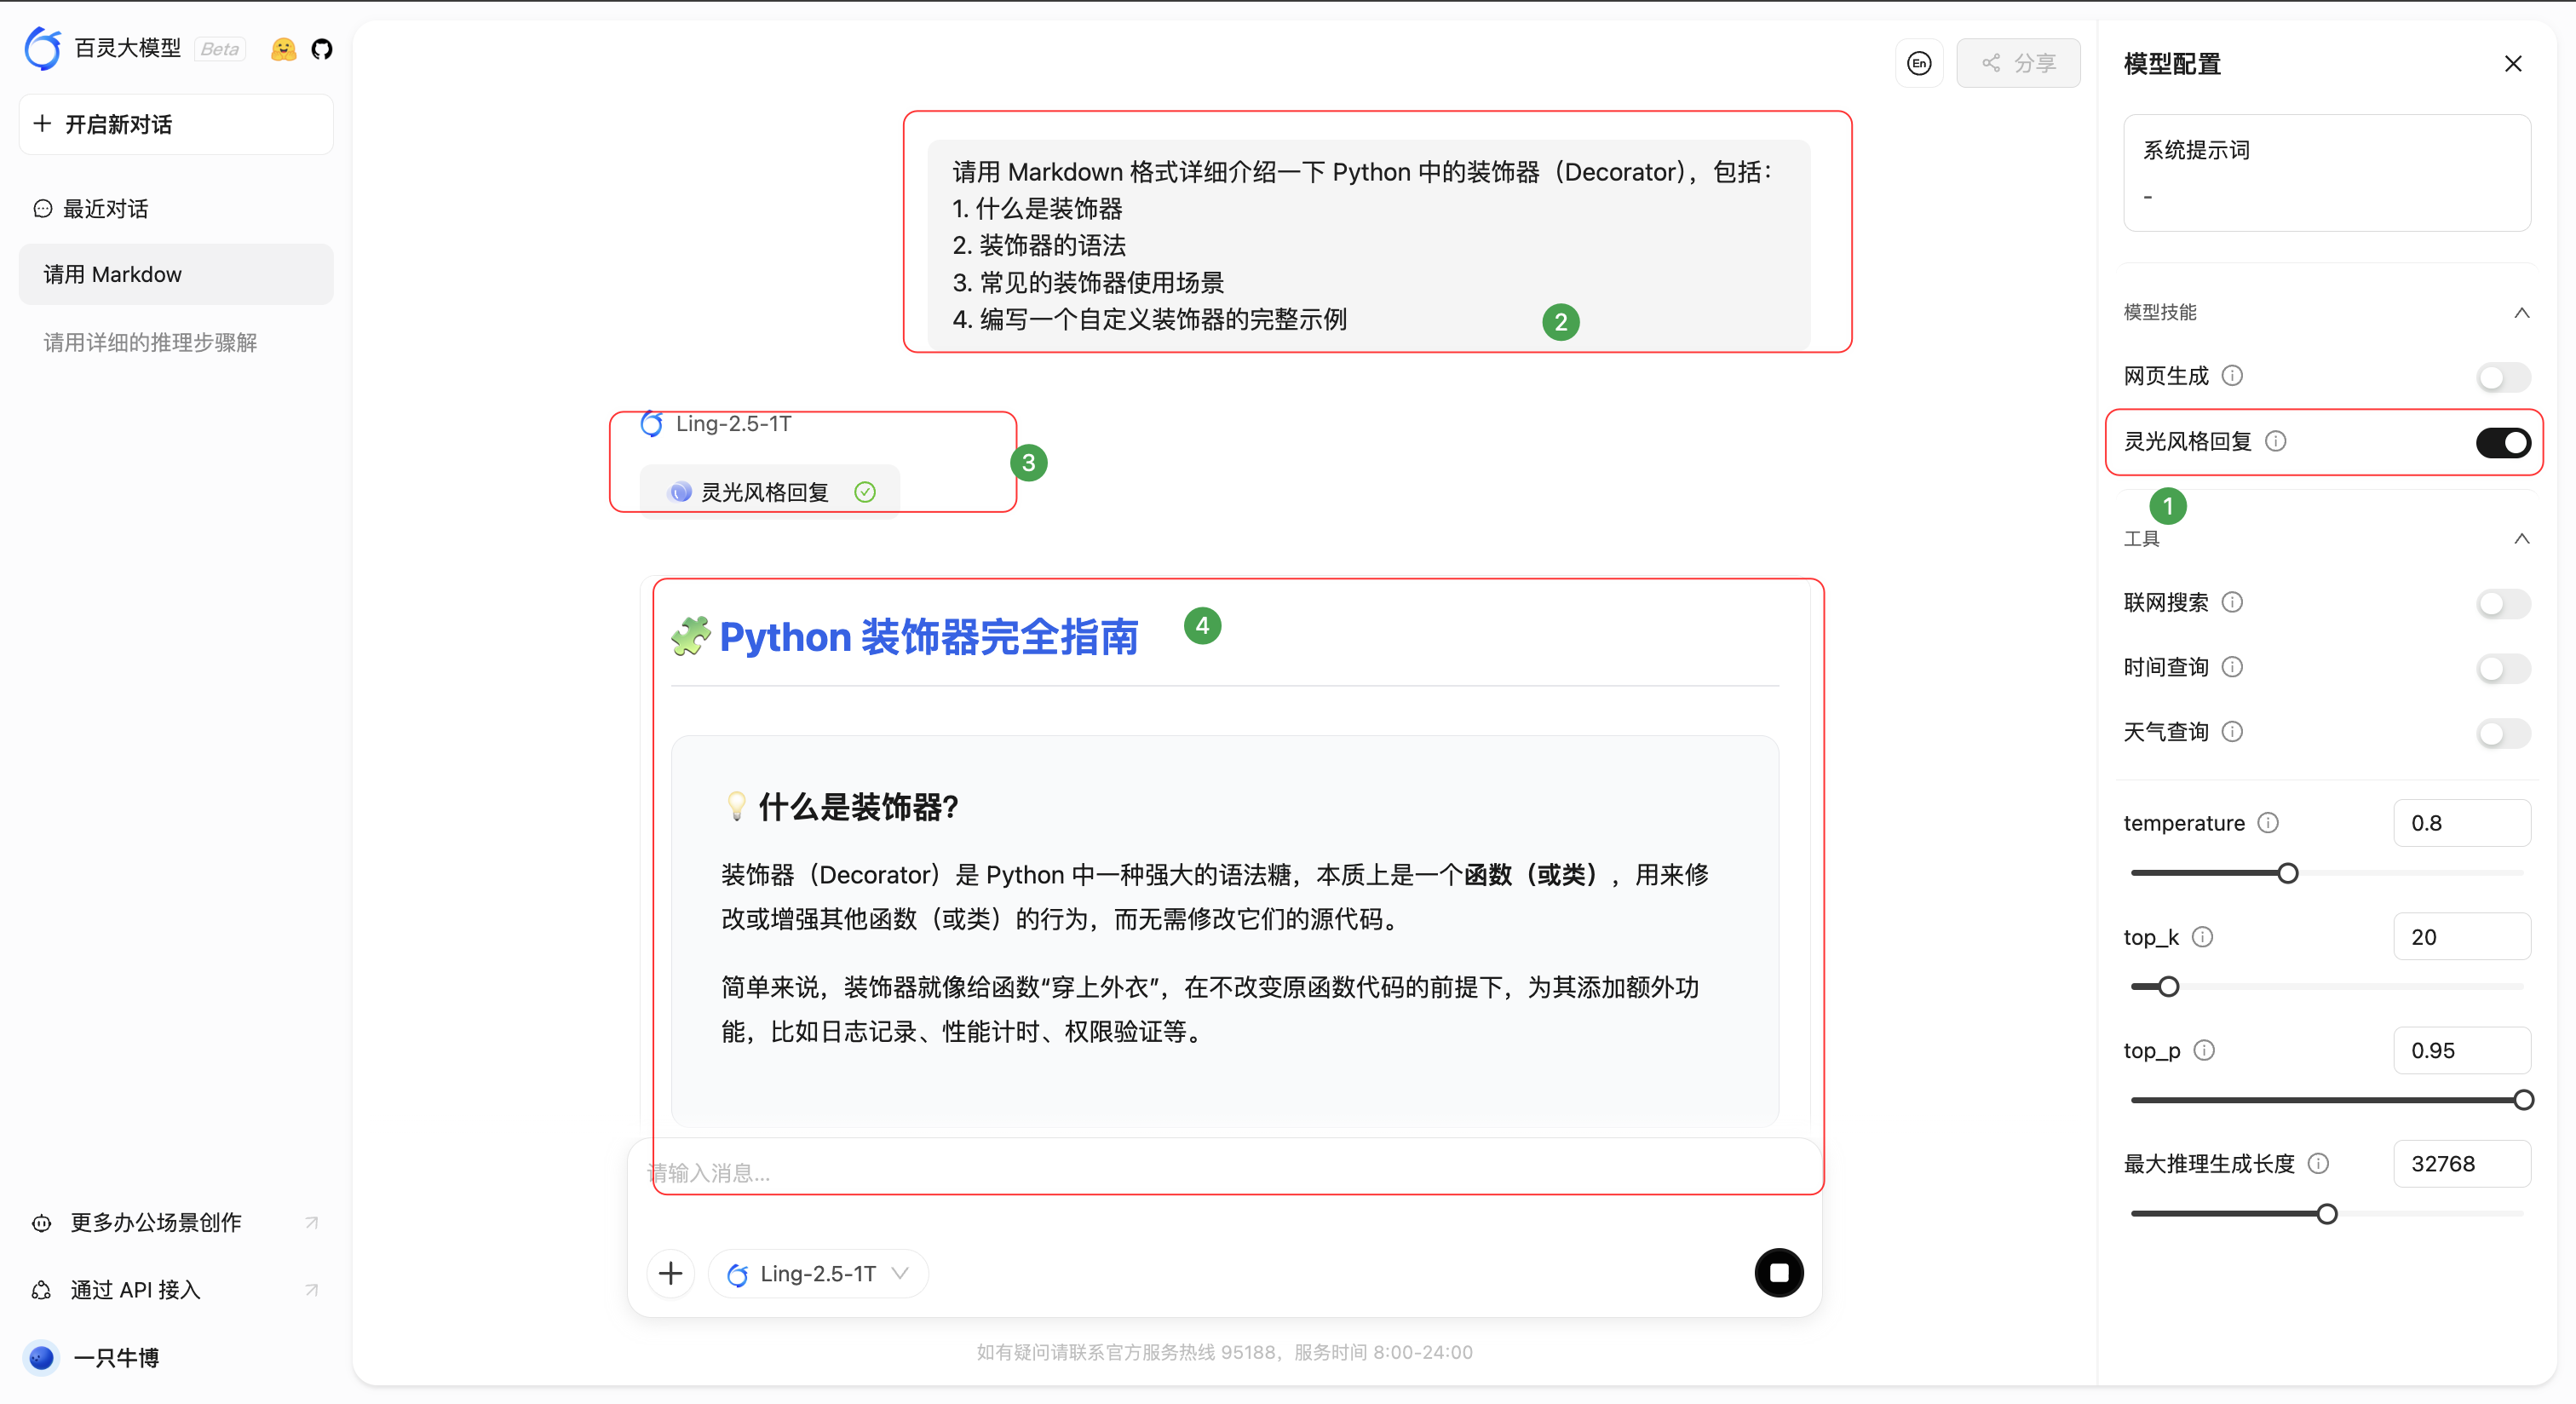Collapse the 模型技能 section
This screenshot has width=2576, height=1404.
point(2521,312)
